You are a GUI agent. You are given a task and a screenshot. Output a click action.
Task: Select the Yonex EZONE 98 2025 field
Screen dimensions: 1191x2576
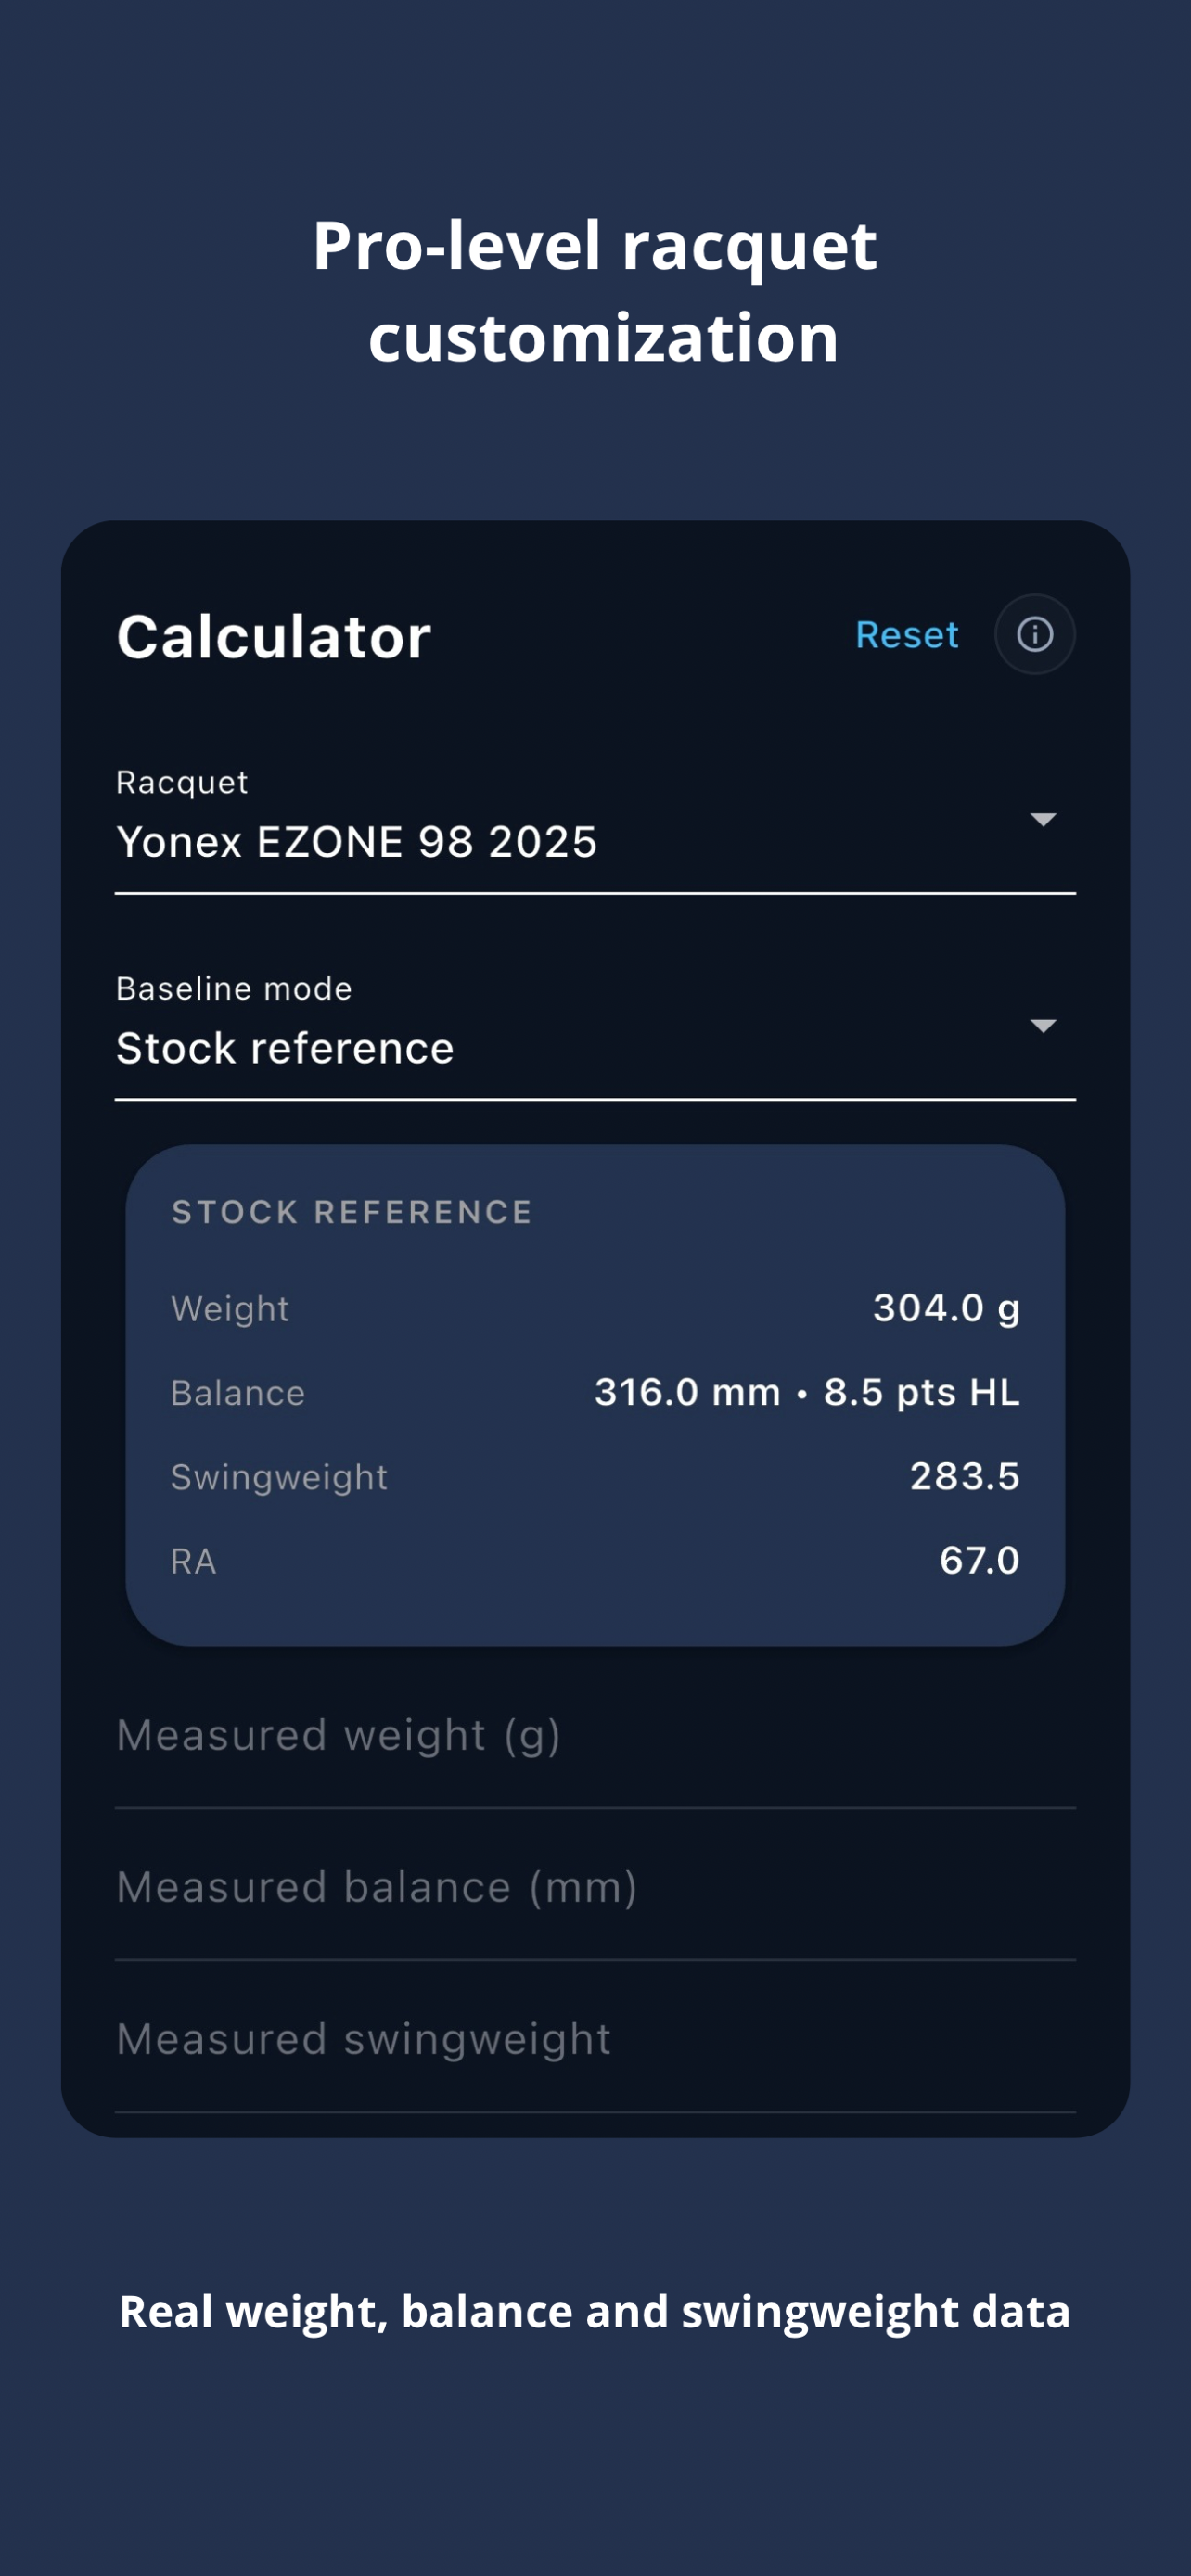(x=595, y=828)
